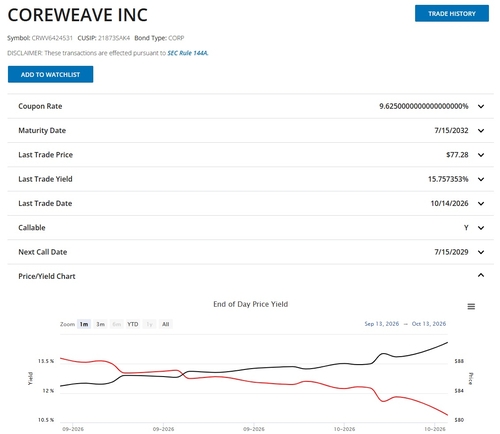Viewport: 500px width, 434px height.
Task: Select the 1y zoom range
Action: click(x=149, y=324)
